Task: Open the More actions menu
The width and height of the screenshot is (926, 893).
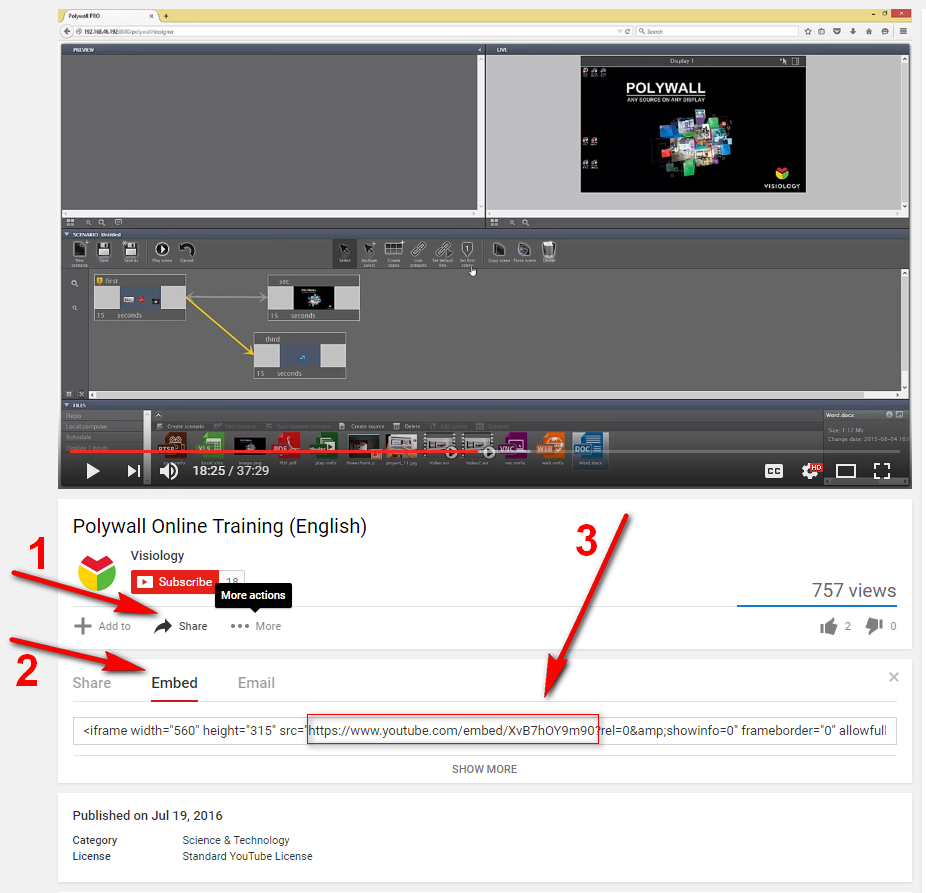Action: click(256, 626)
